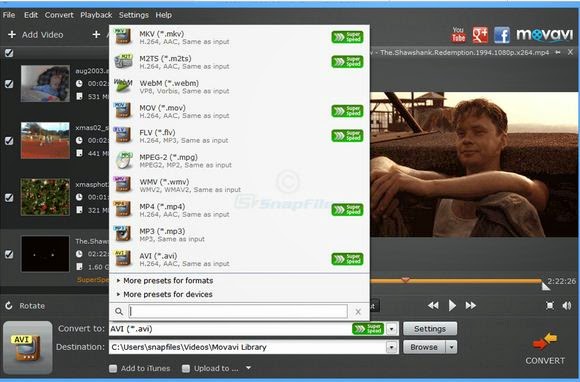Click the Movavi logo
Image resolution: width=580 pixels, height=382 pixels.
(x=544, y=35)
